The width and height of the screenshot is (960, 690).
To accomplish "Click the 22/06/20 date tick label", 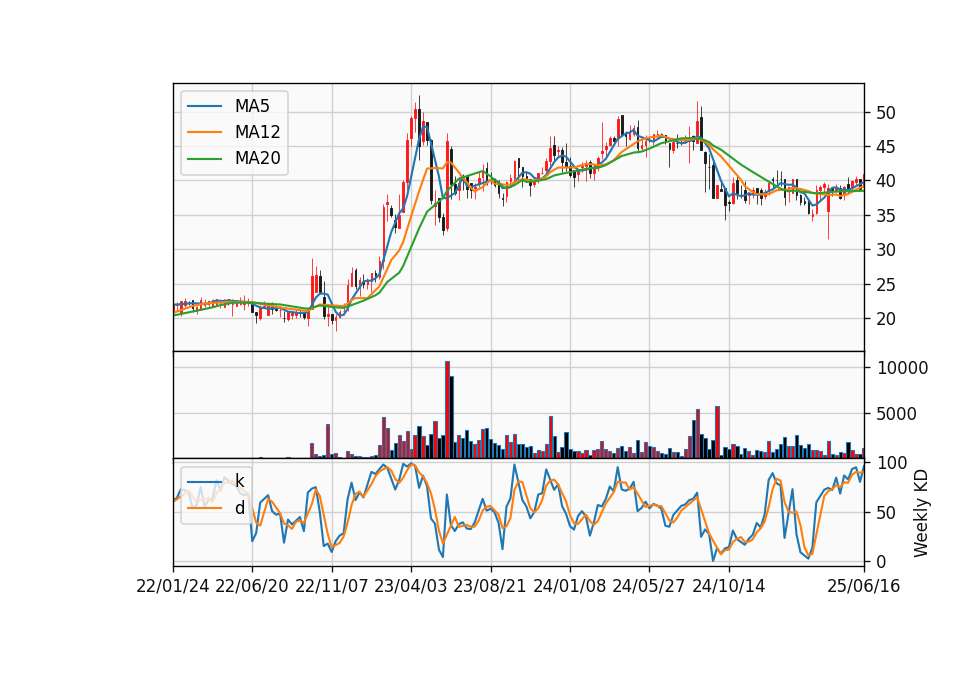I will (252, 586).
